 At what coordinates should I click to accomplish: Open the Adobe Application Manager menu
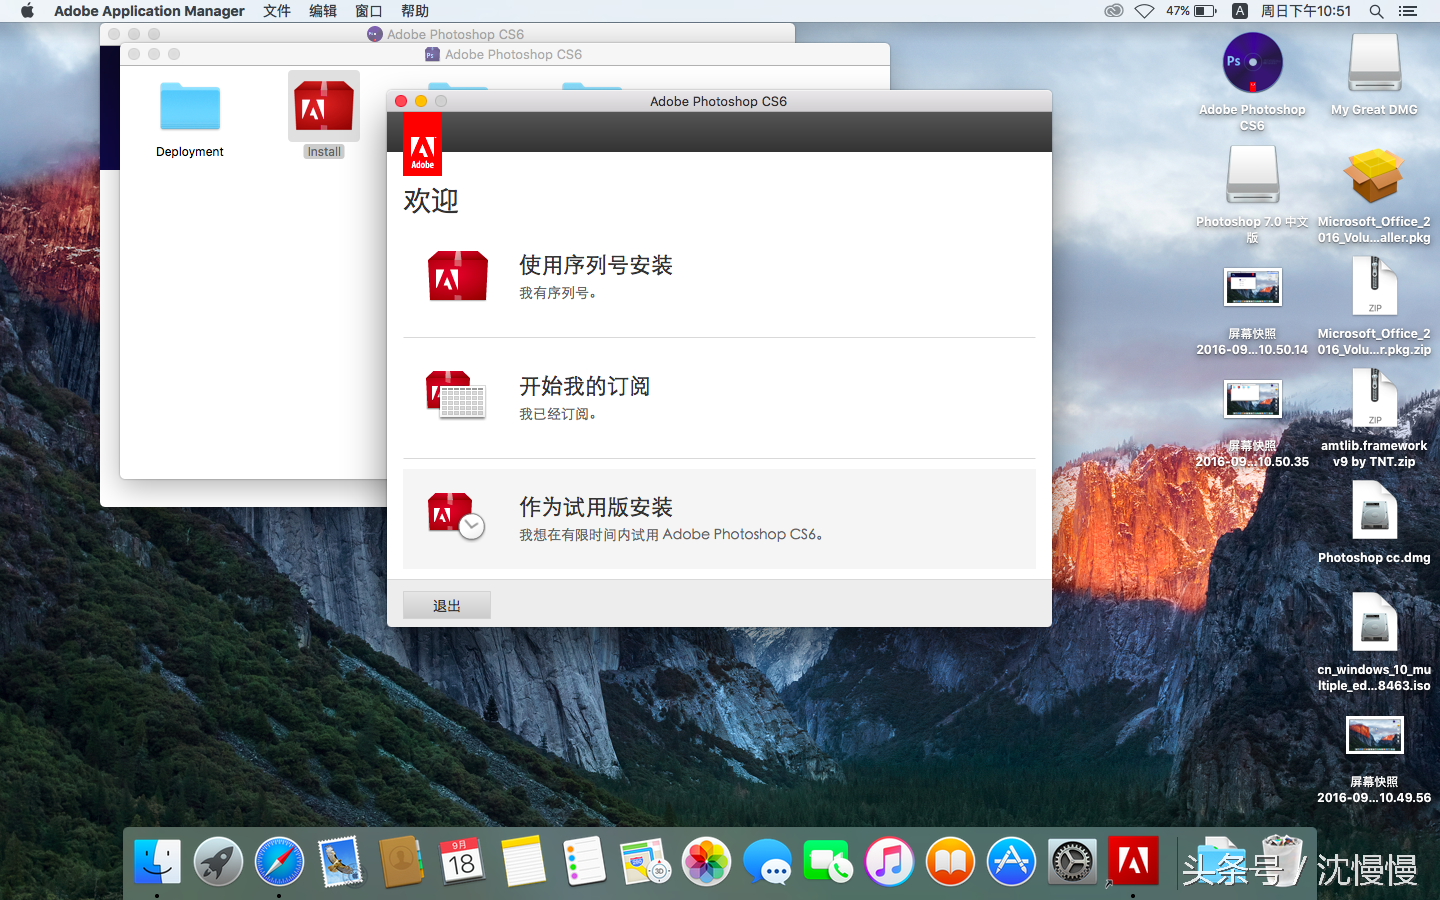[x=149, y=11]
